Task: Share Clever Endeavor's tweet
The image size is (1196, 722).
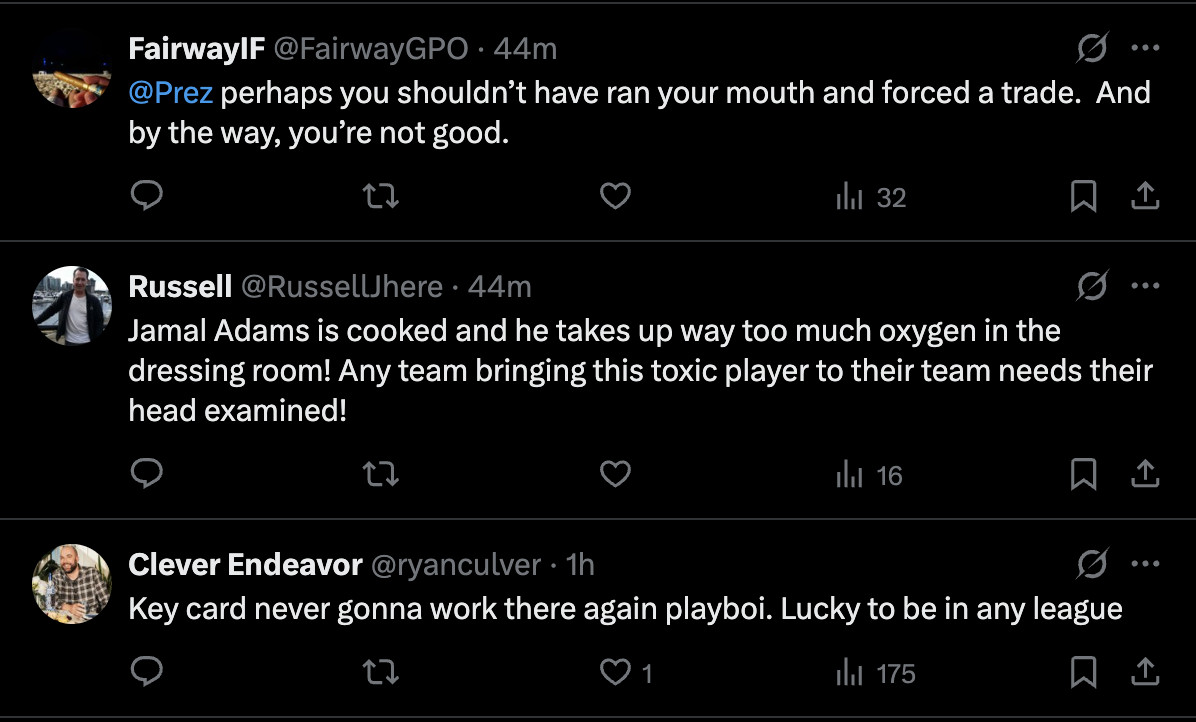Action: click(x=1144, y=673)
